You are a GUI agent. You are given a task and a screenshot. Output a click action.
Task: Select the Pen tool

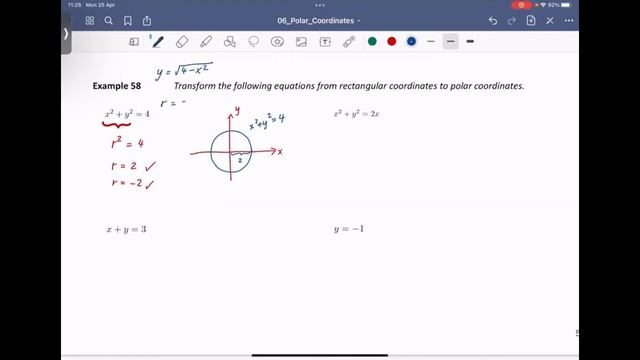158,42
